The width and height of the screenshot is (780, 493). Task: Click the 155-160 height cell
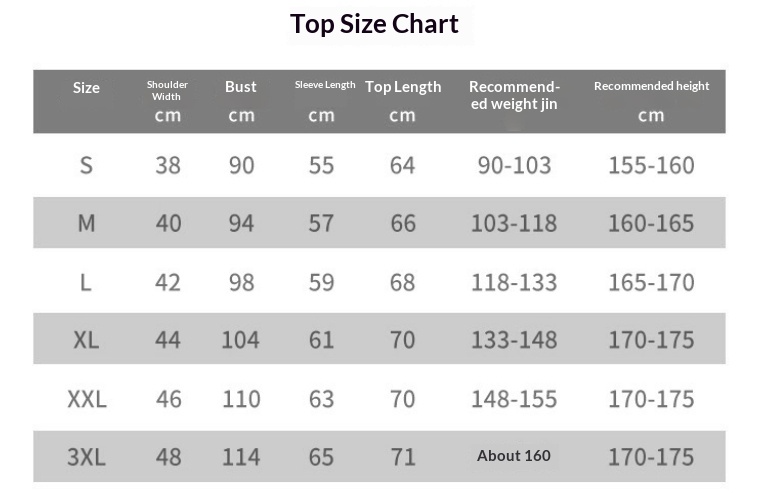tap(651, 165)
